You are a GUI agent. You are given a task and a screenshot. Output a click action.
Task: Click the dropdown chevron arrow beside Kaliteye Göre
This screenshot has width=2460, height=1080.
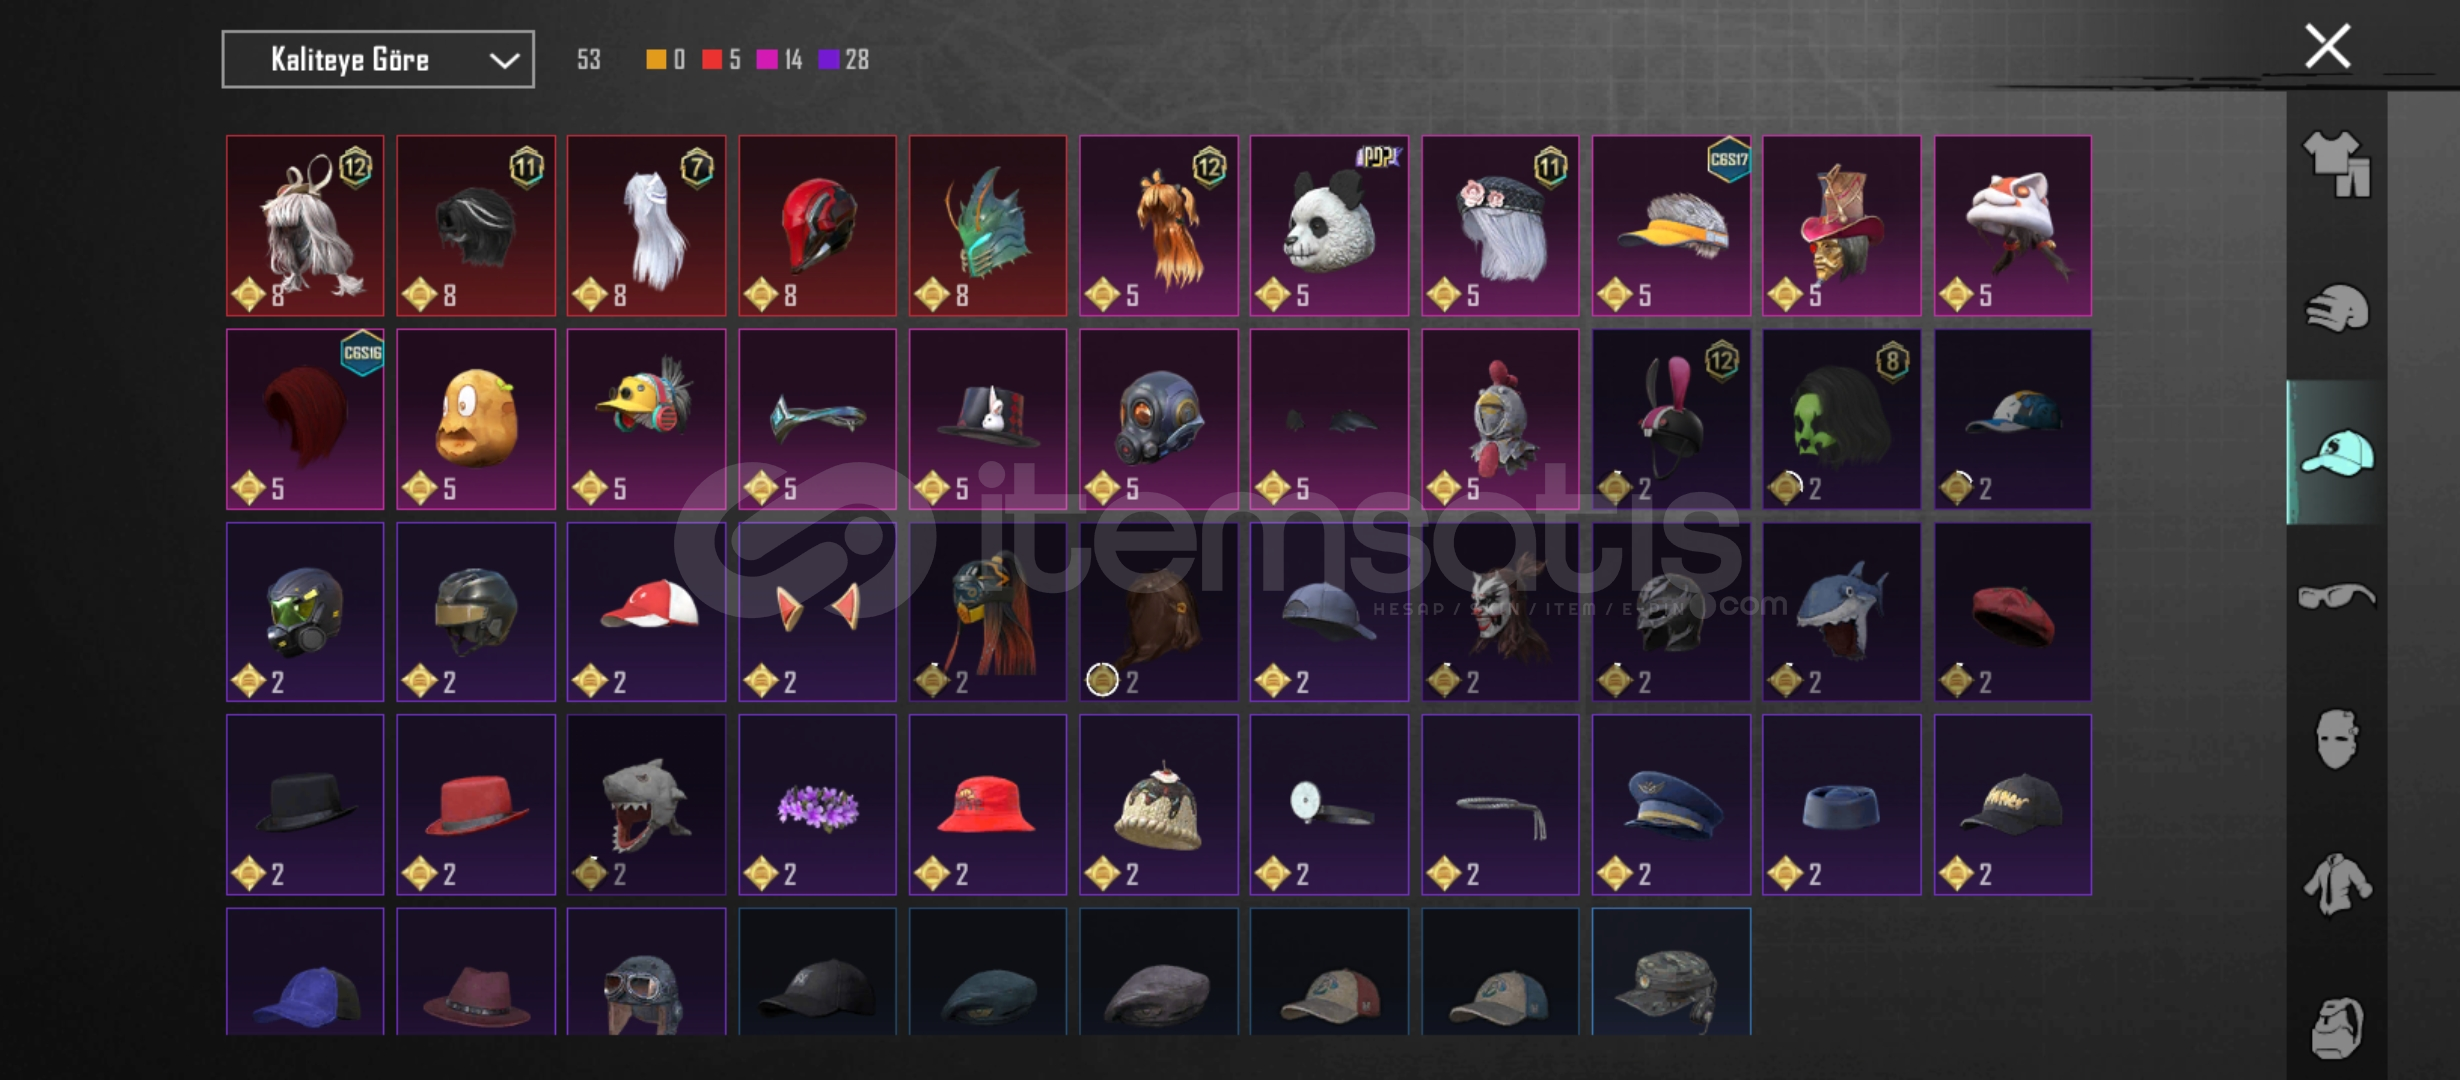pyautogui.click(x=504, y=61)
